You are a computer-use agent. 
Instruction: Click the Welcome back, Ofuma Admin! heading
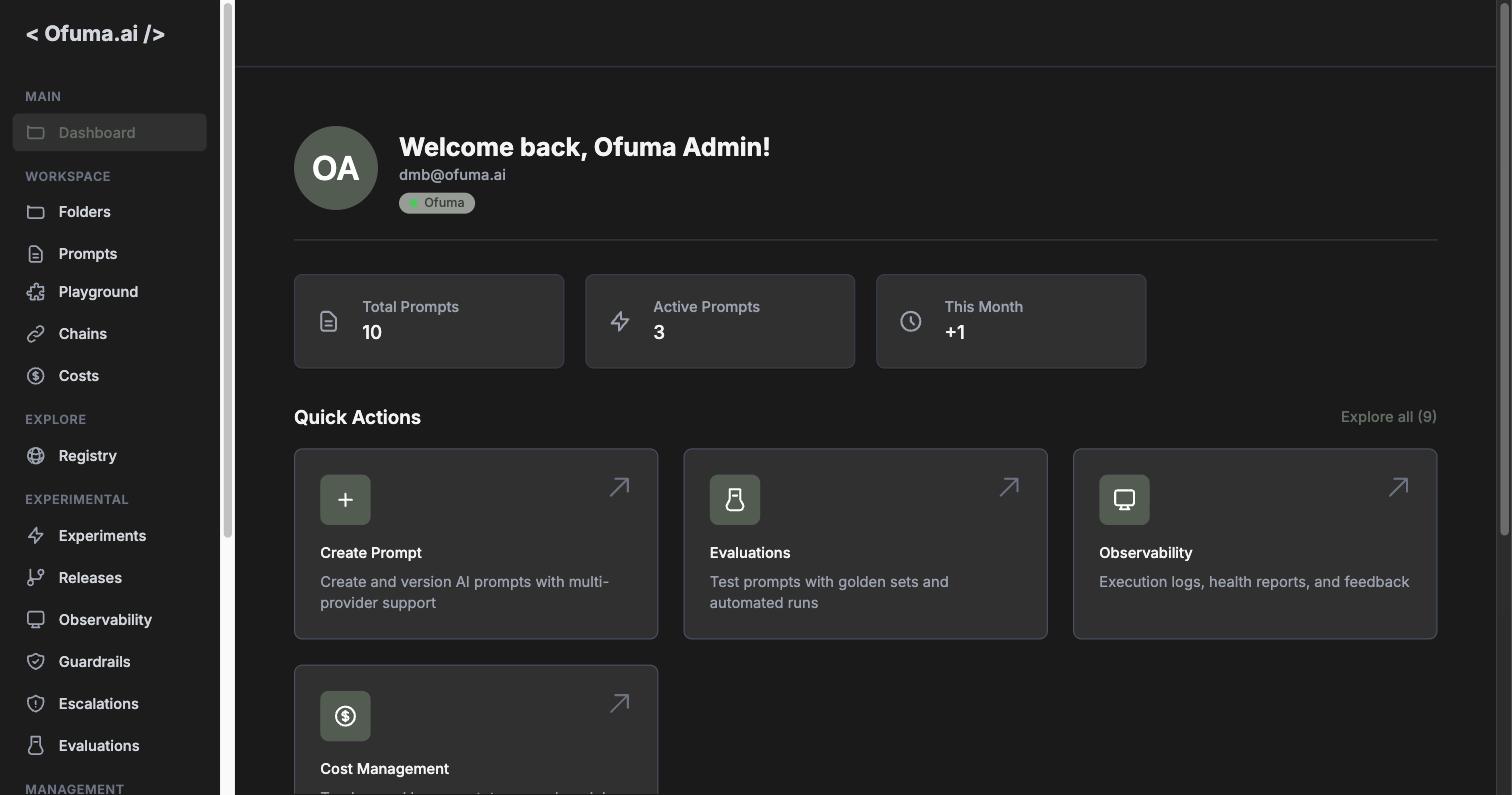(x=585, y=147)
